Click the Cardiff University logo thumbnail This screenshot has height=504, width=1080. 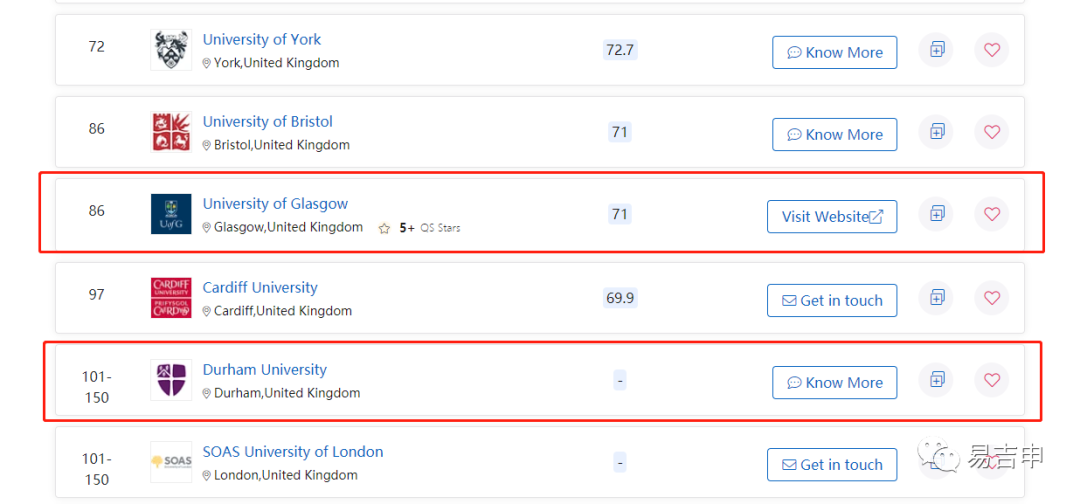pyautogui.click(x=172, y=297)
